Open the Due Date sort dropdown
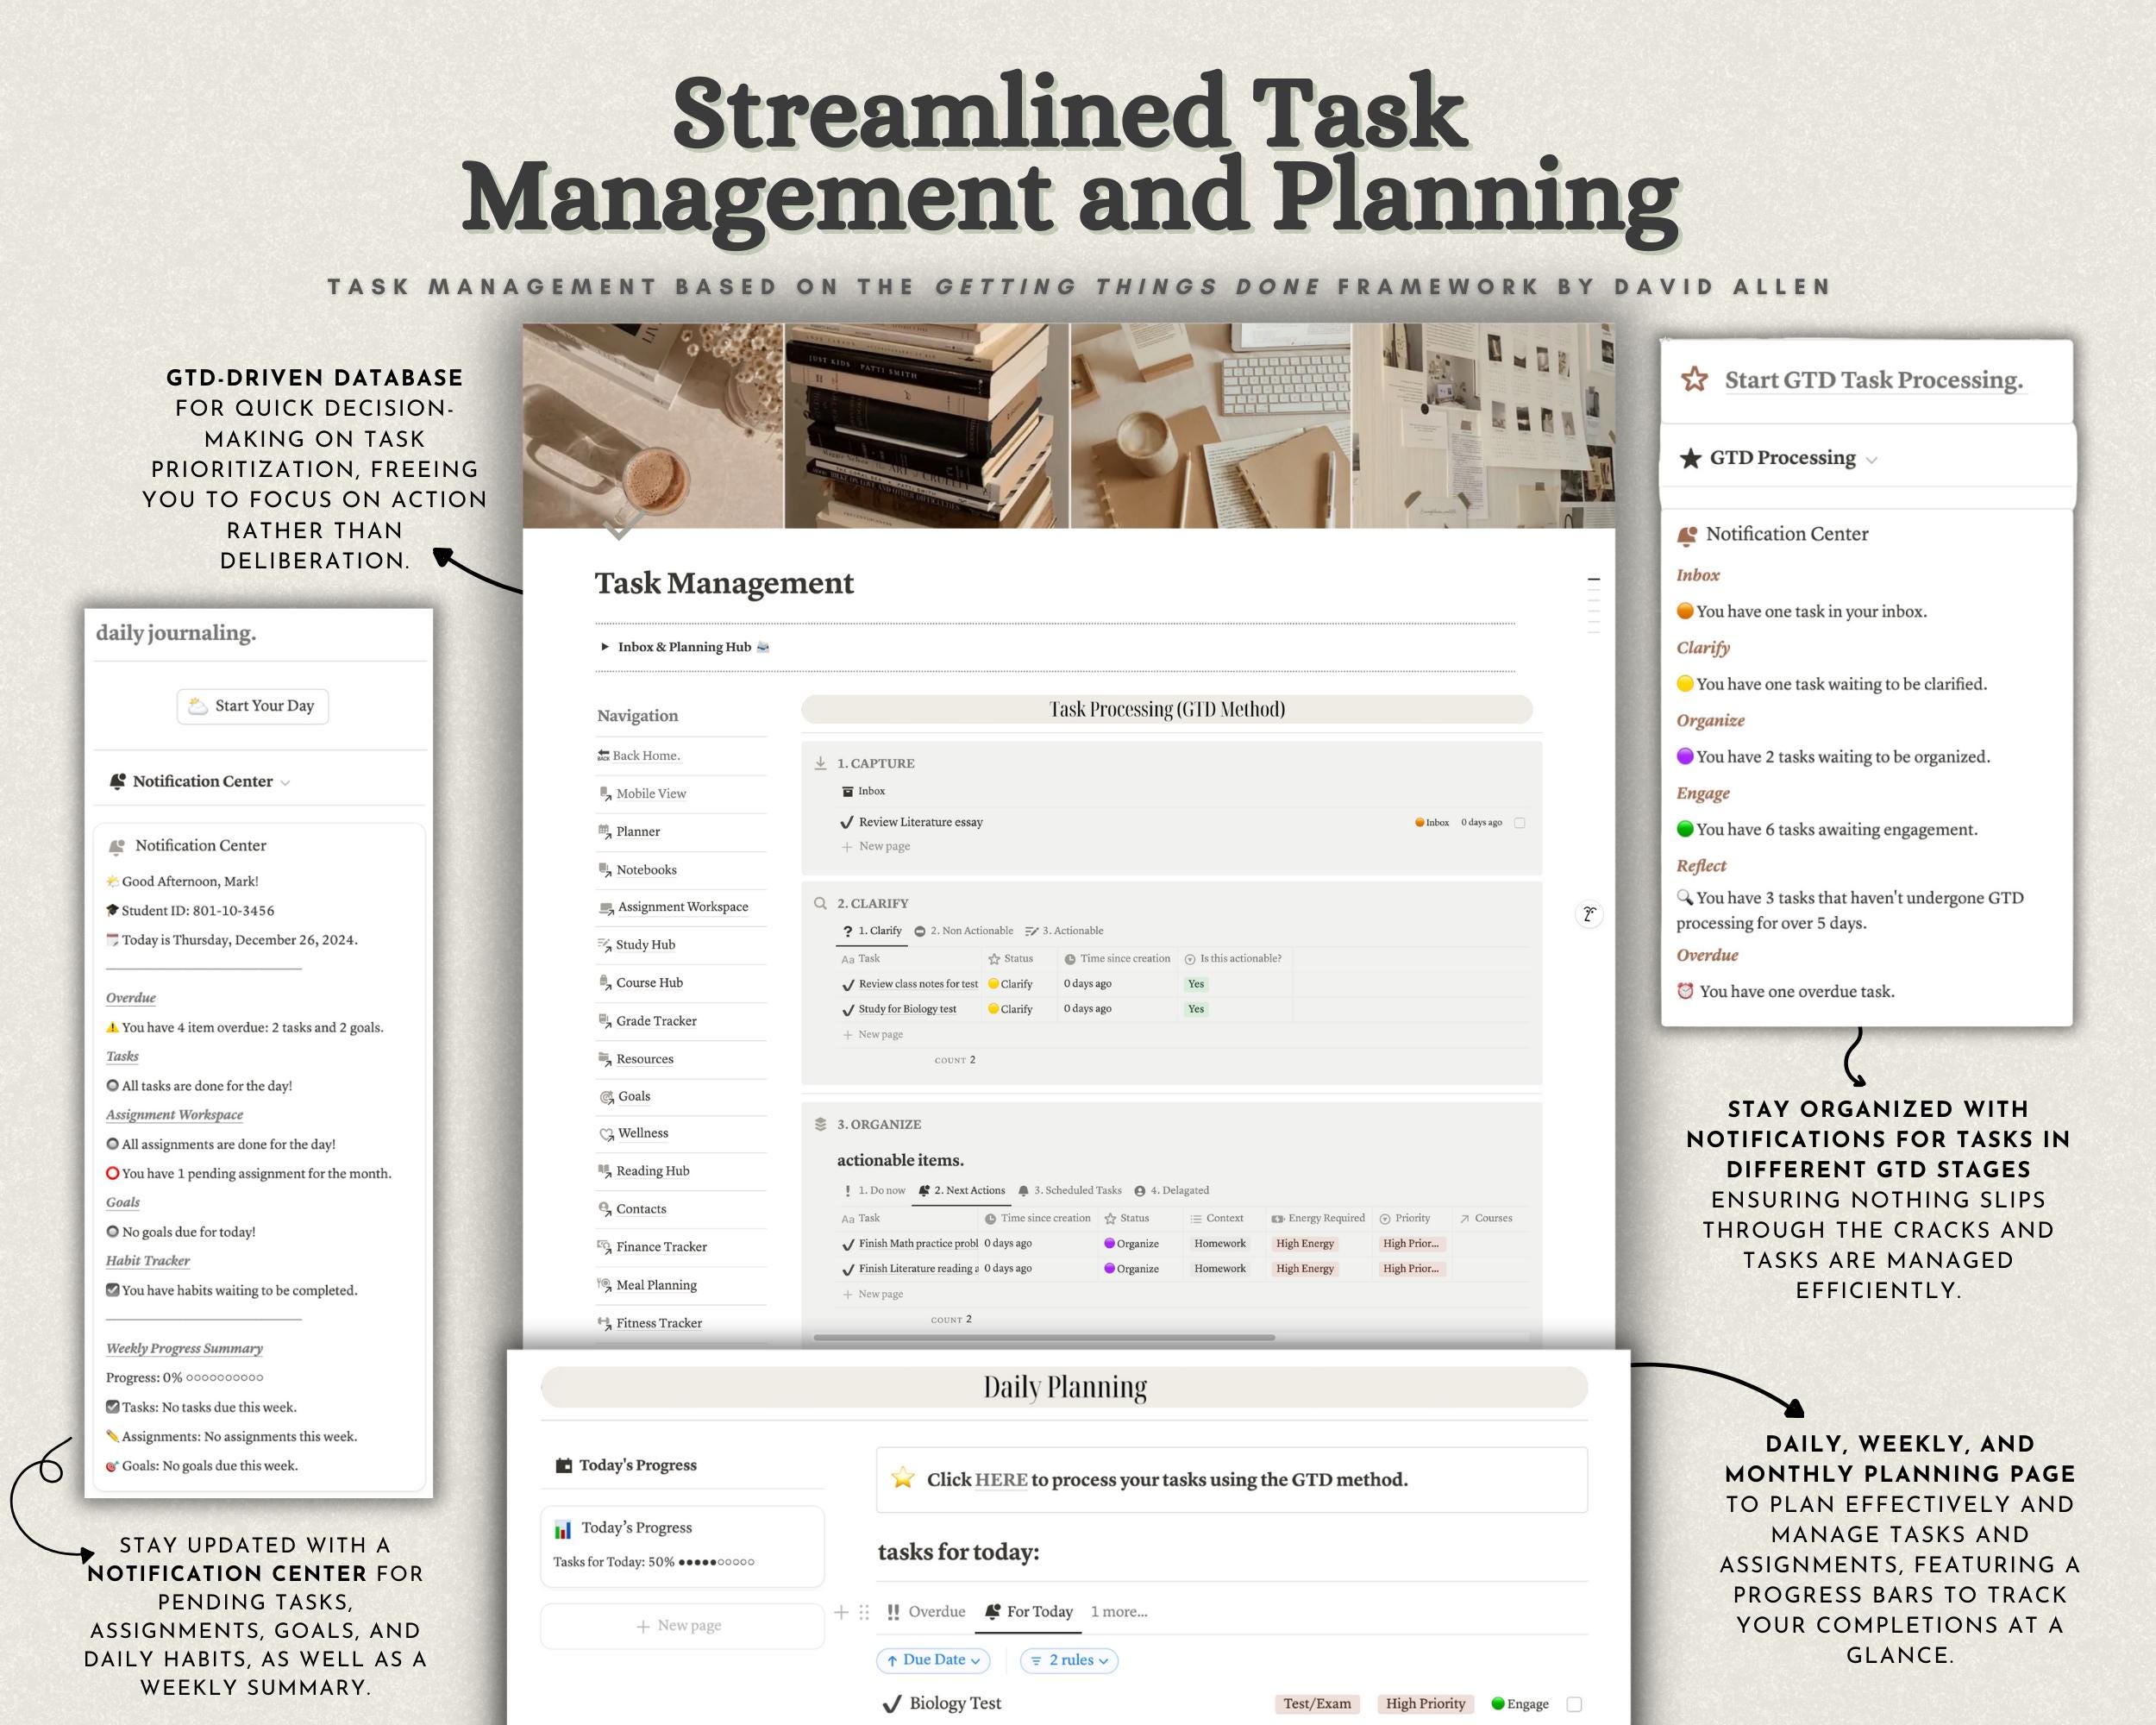The width and height of the screenshot is (2156, 1725). point(932,1660)
